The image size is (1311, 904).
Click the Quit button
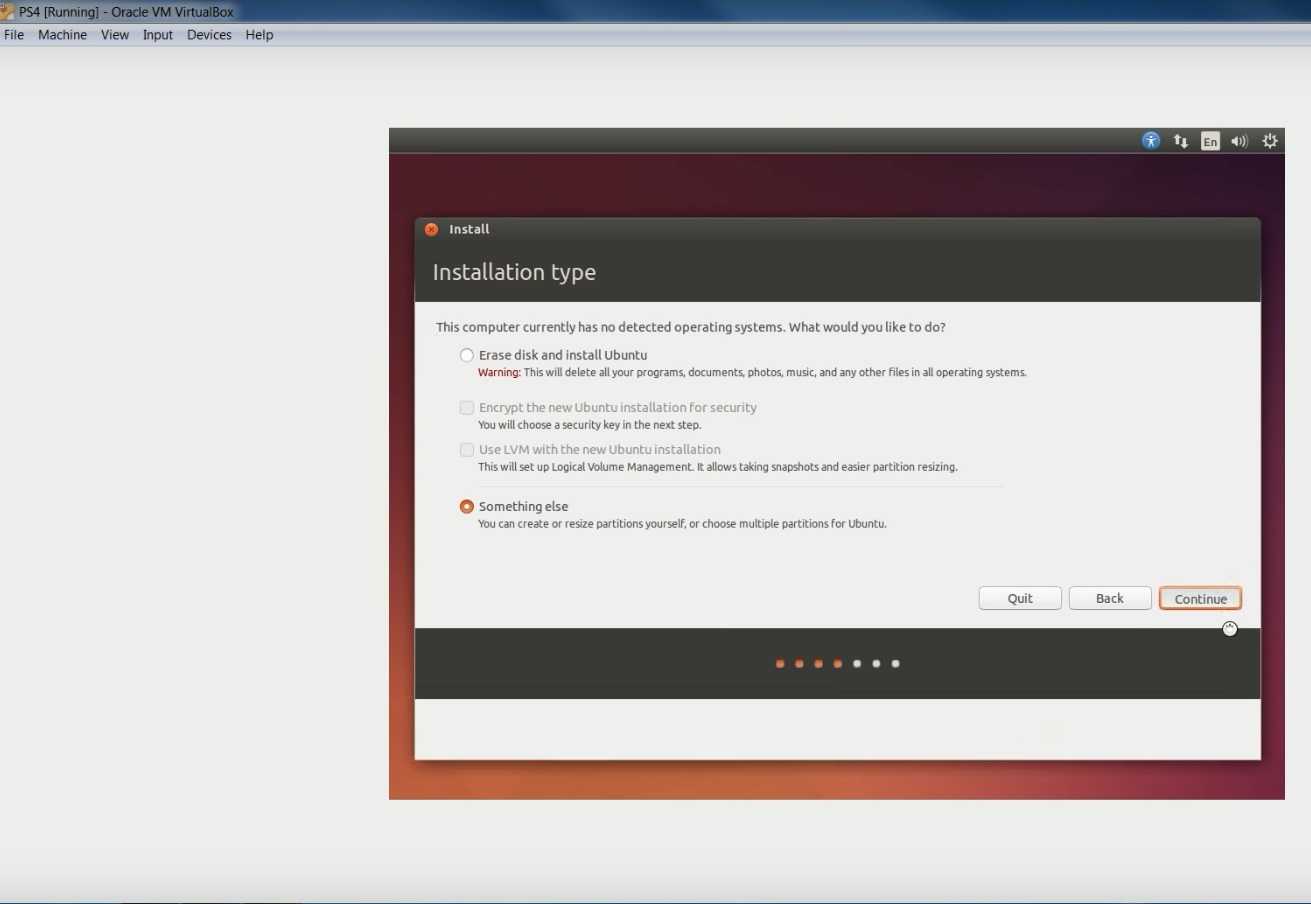tap(1020, 598)
